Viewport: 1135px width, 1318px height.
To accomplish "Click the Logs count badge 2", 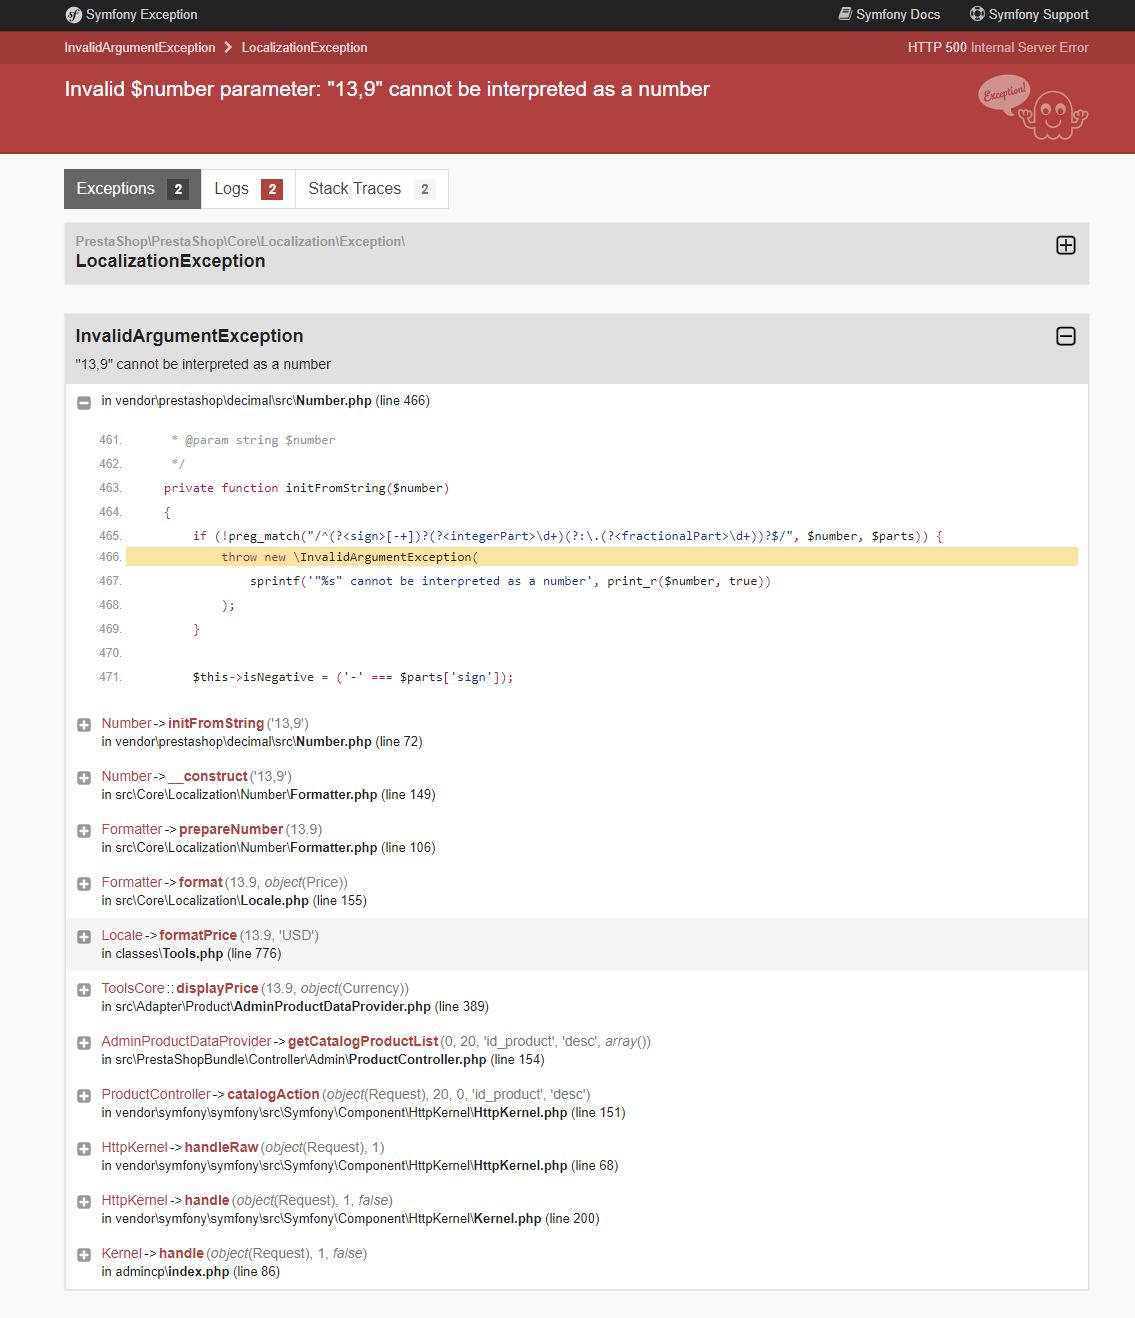I will coord(272,189).
